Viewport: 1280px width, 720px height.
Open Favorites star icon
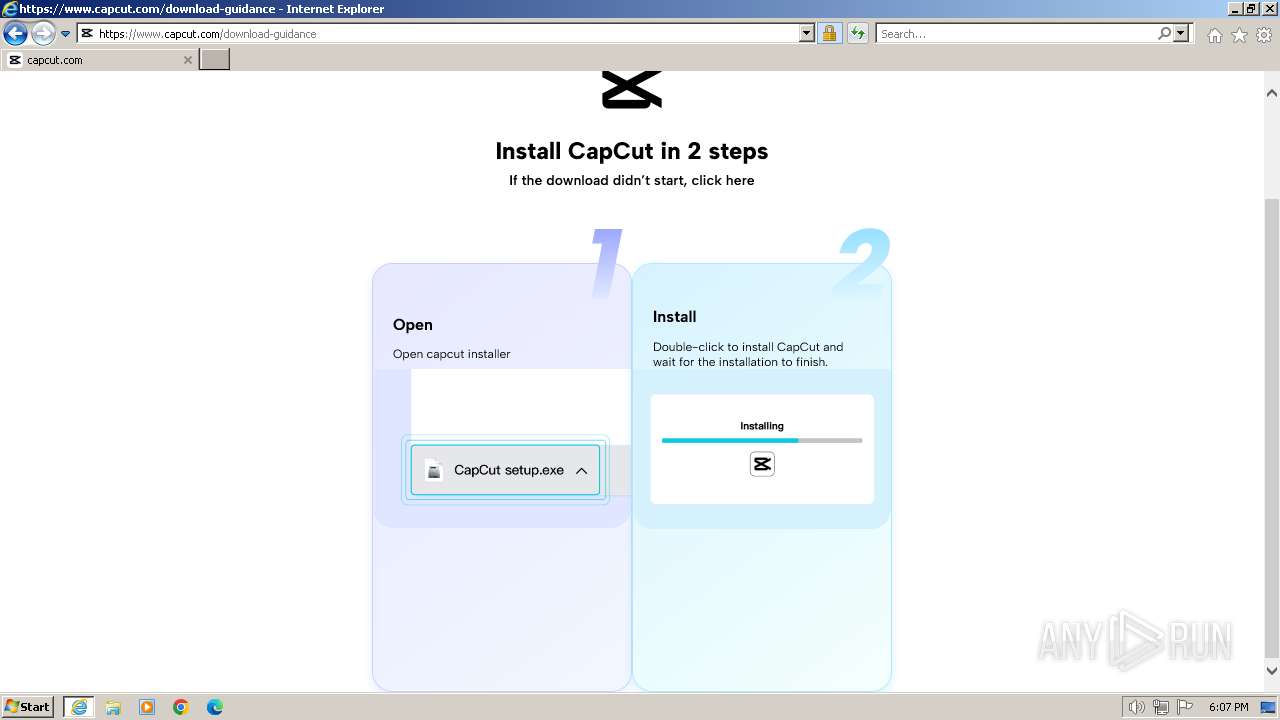pos(1239,35)
